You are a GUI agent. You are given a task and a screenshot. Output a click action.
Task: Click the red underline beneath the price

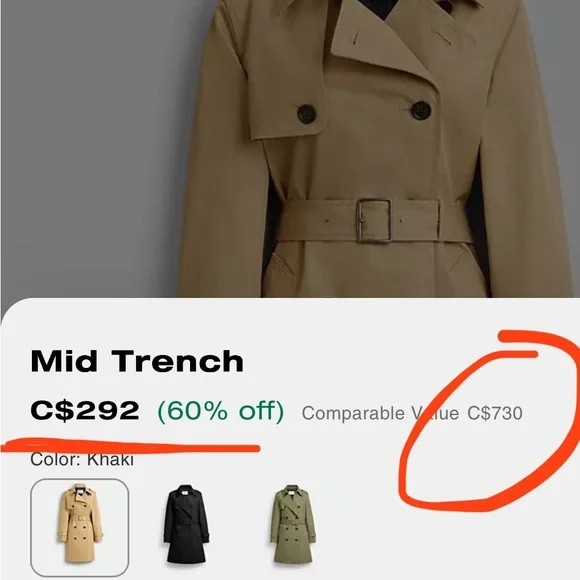(130, 445)
